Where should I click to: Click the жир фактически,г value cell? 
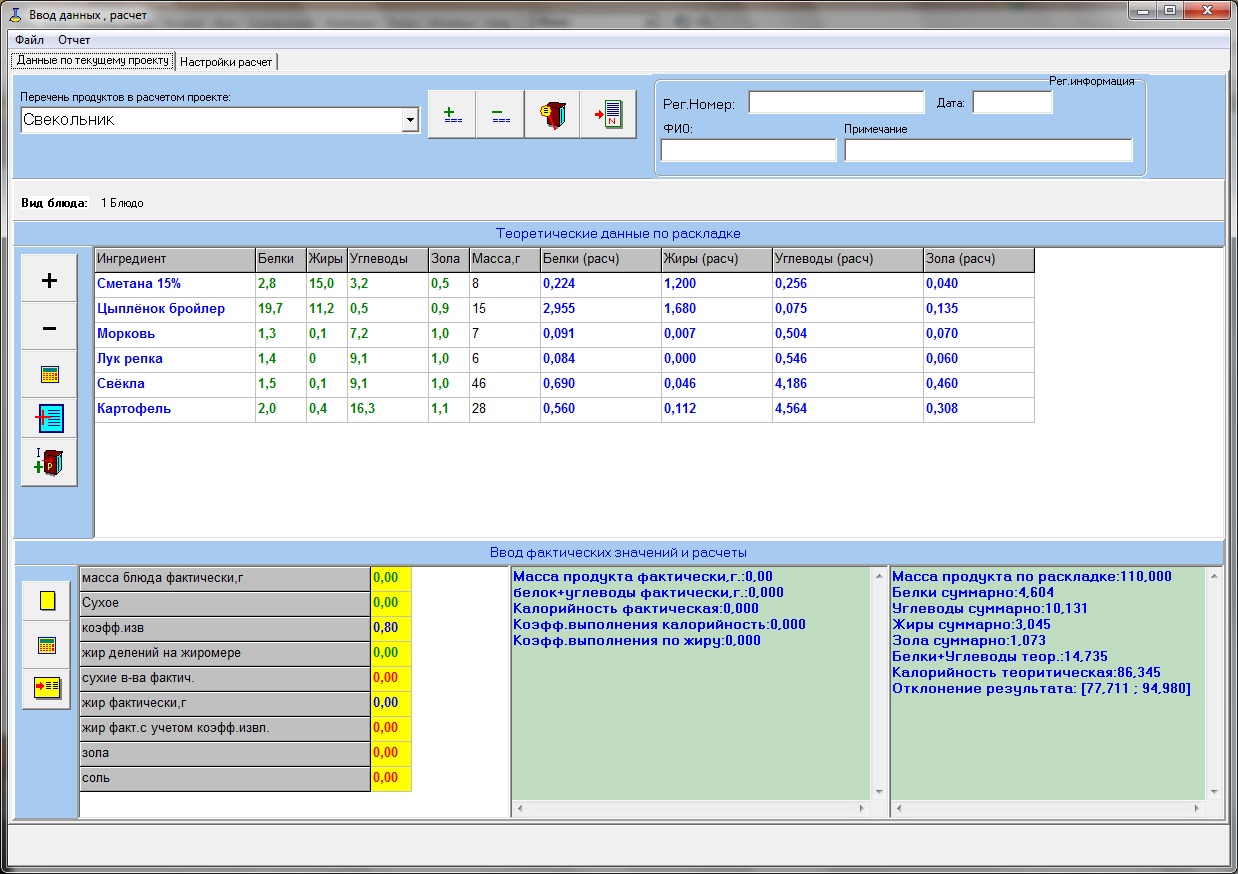(391, 703)
